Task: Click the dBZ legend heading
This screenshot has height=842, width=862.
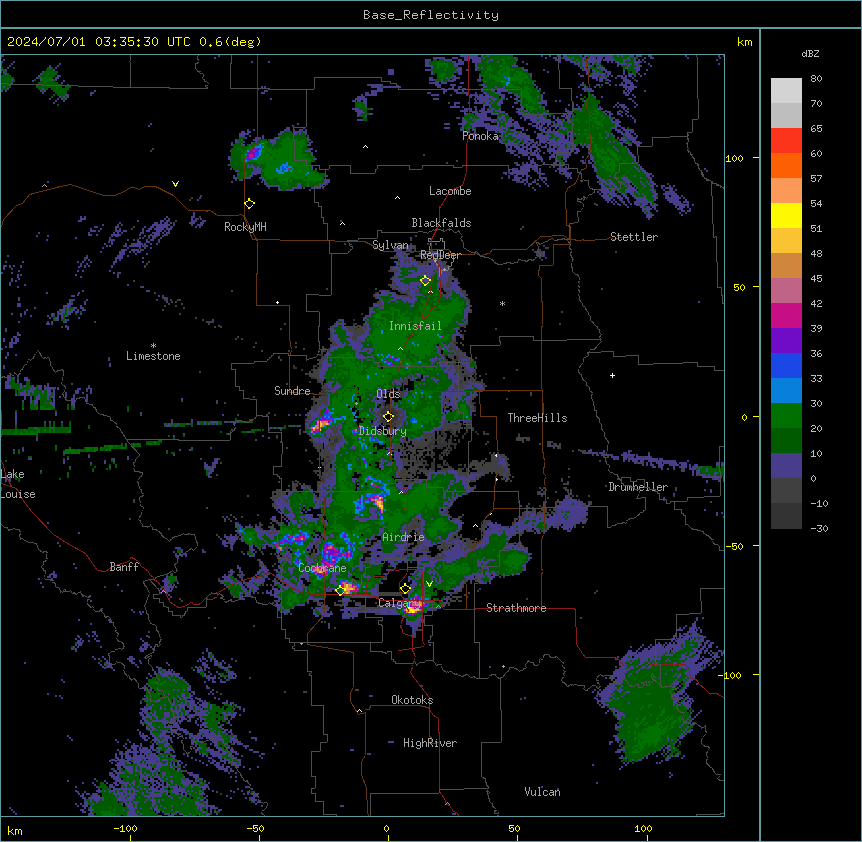Action: [810, 54]
